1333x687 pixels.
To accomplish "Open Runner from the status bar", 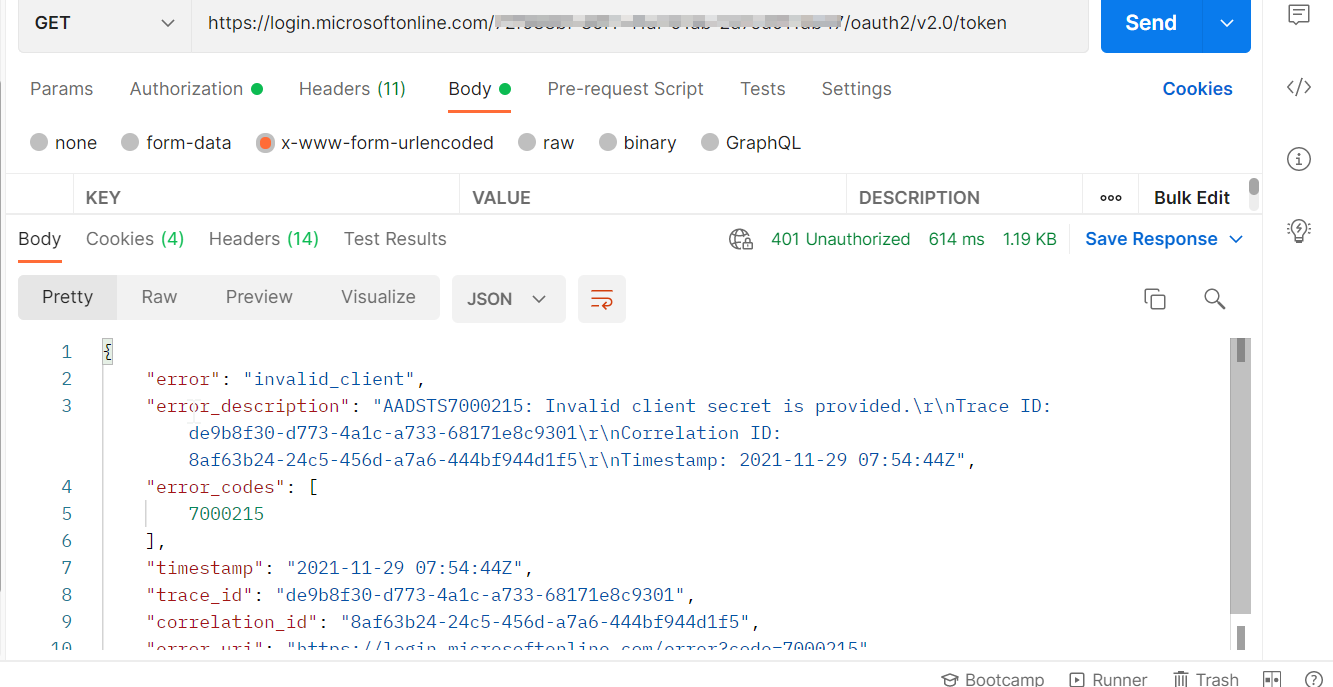I will 1108,679.
